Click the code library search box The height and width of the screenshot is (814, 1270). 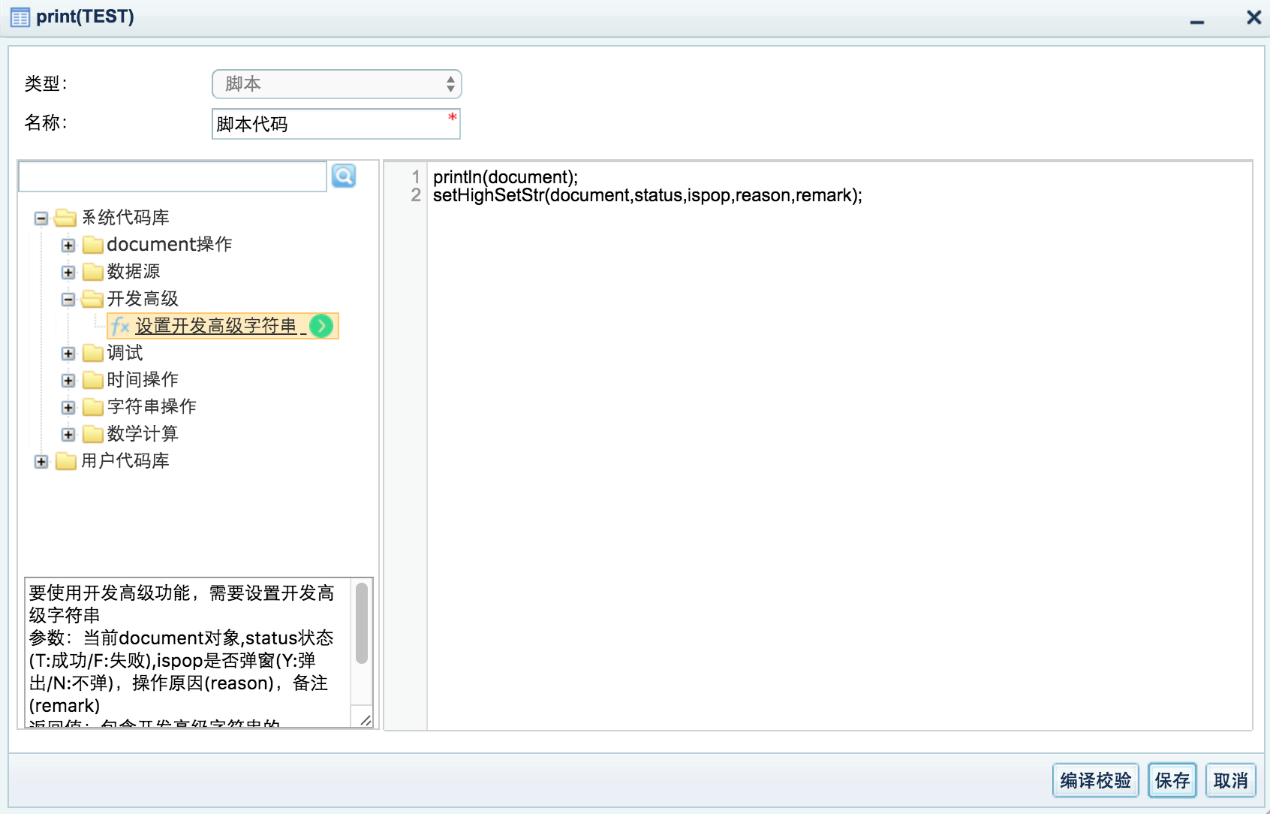[173, 176]
